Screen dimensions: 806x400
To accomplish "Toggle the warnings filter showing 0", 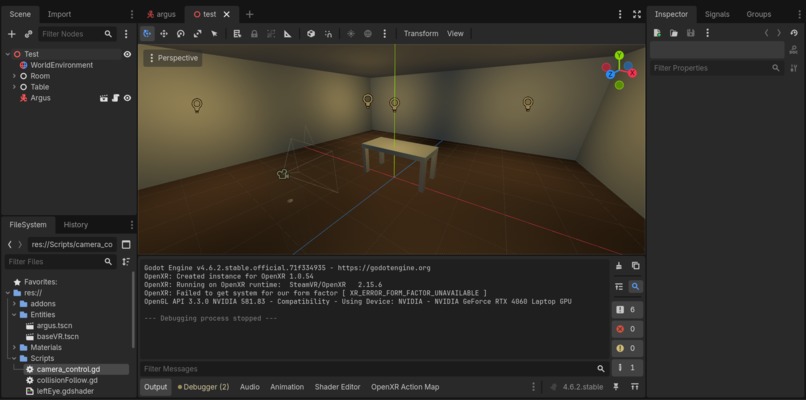I will pos(627,348).
